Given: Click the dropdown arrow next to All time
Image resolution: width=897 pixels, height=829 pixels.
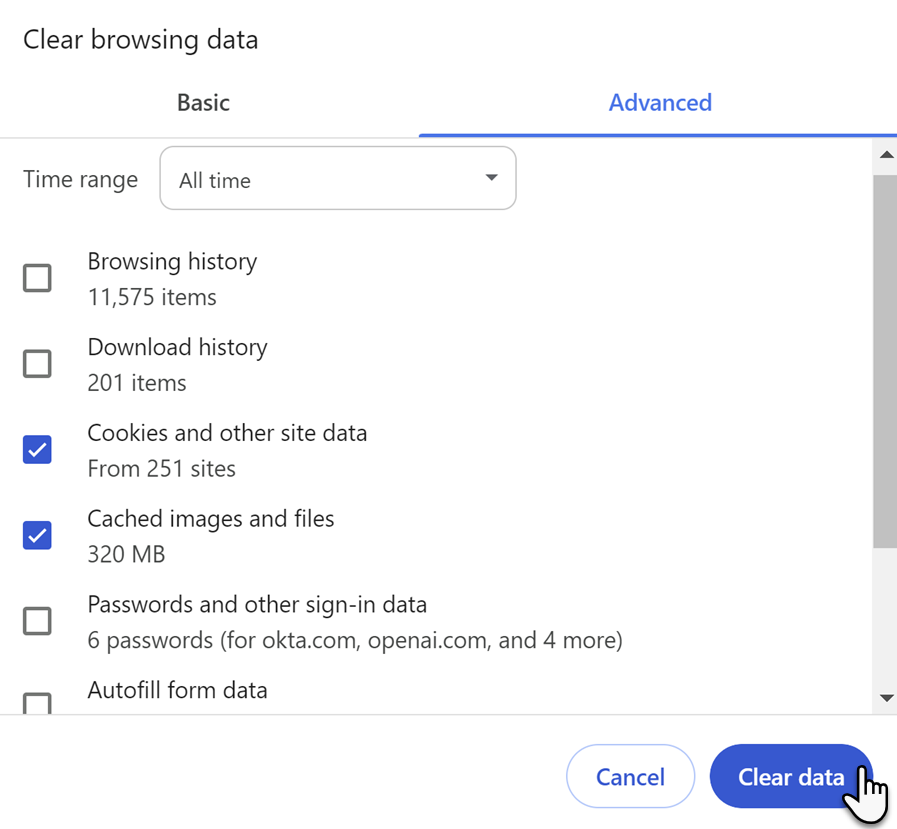Looking at the screenshot, I should coord(490,177).
